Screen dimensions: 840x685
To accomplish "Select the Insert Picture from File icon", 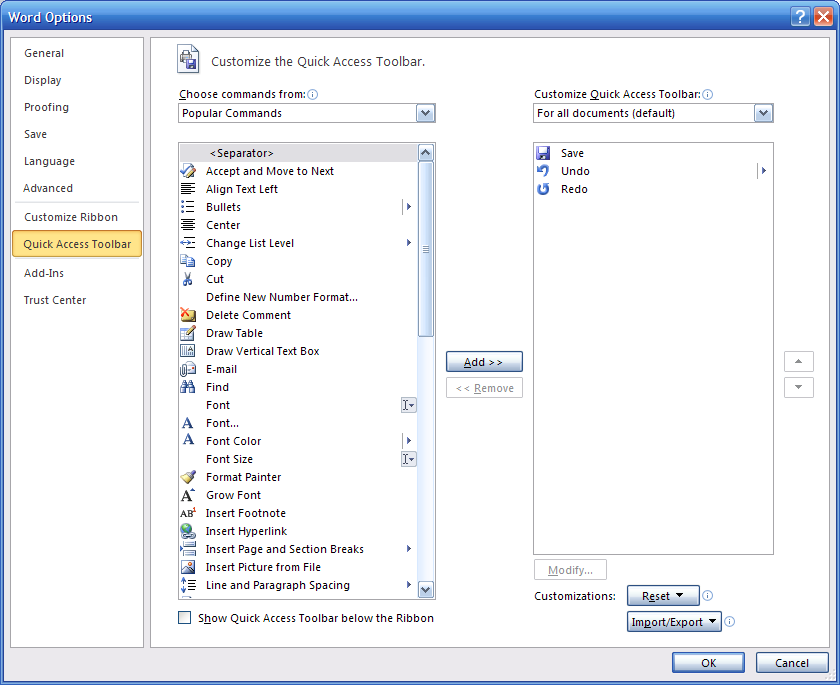I will pyautogui.click(x=188, y=567).
